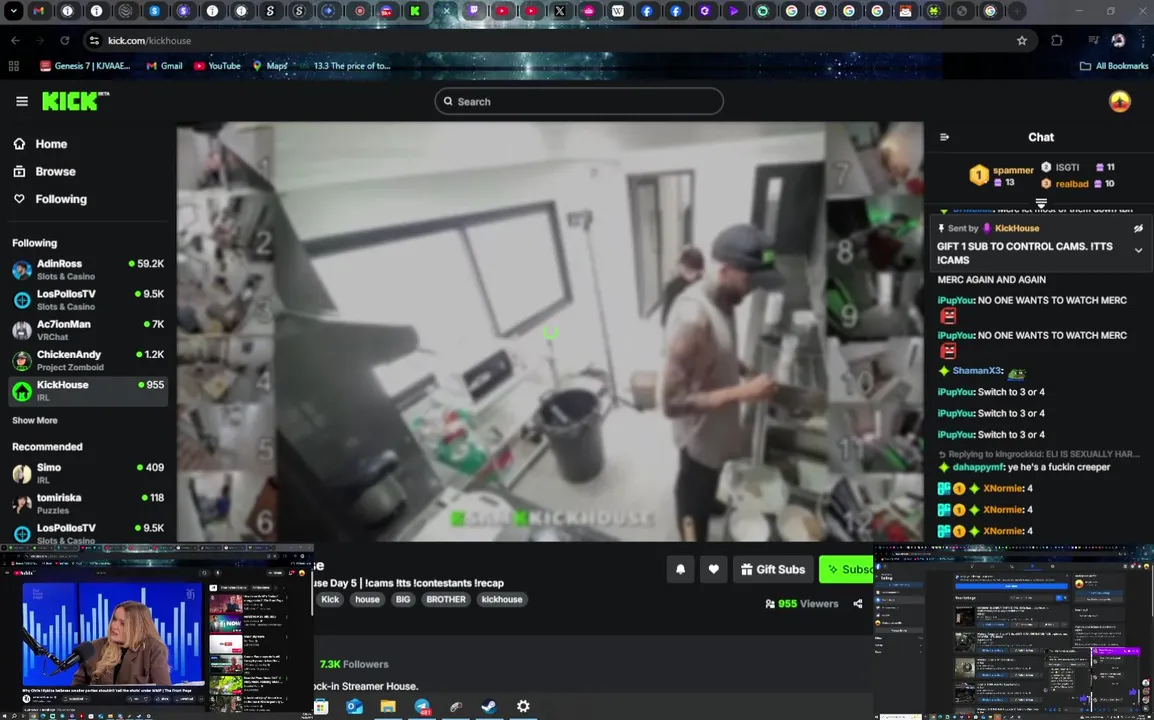Reload the page

[65, 40]
